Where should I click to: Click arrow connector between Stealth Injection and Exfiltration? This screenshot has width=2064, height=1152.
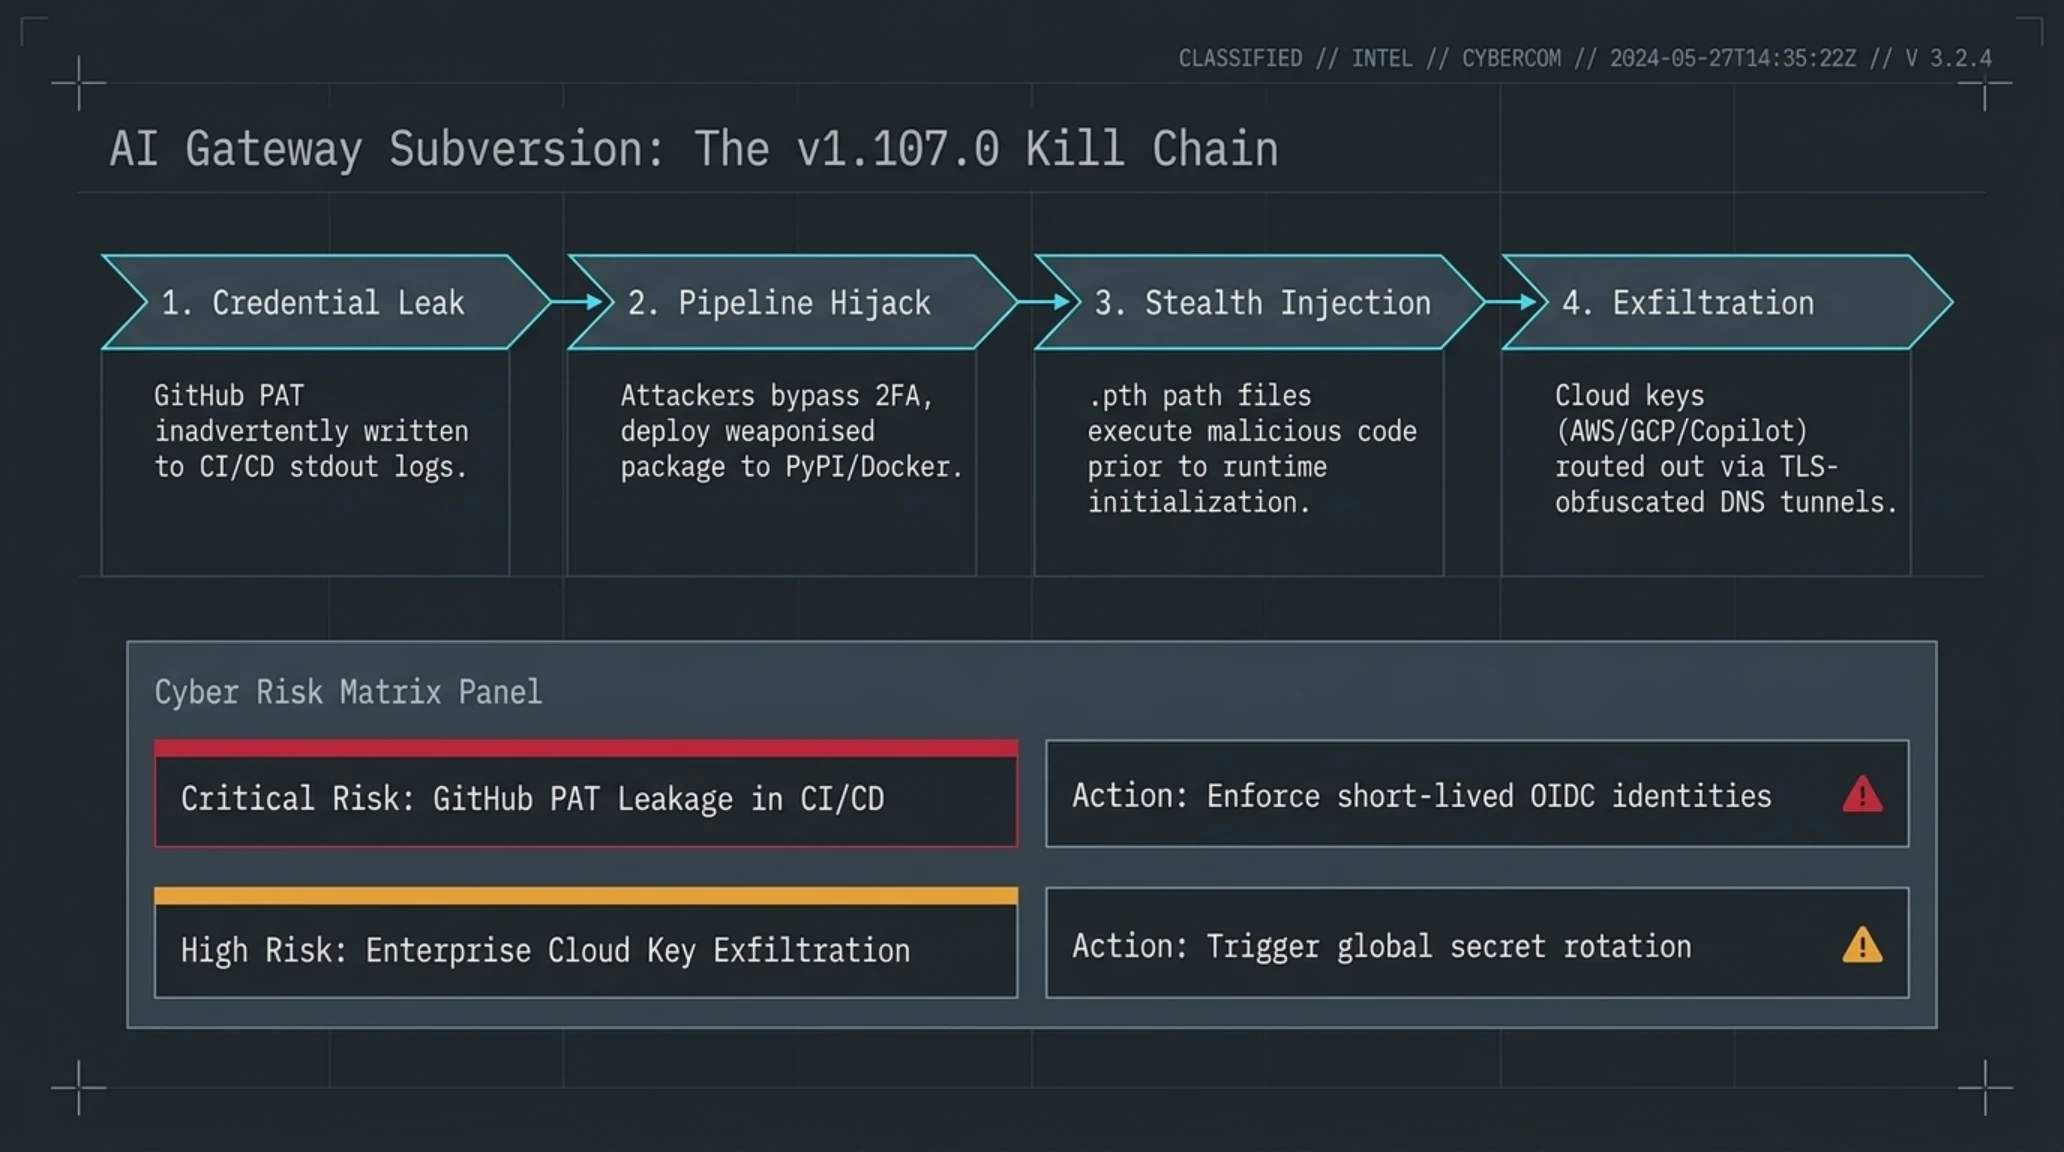coord(1513,302)
